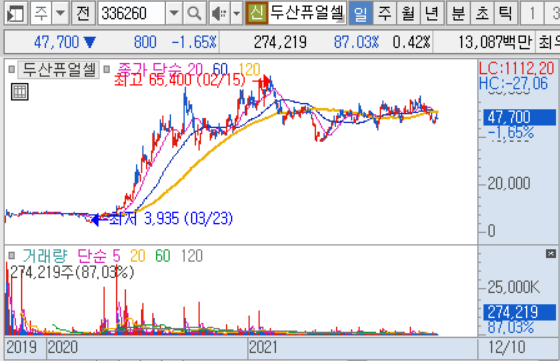
Task: Expand the stock code history dropdown
Action: pyautogui.click(x=174, y=13)
